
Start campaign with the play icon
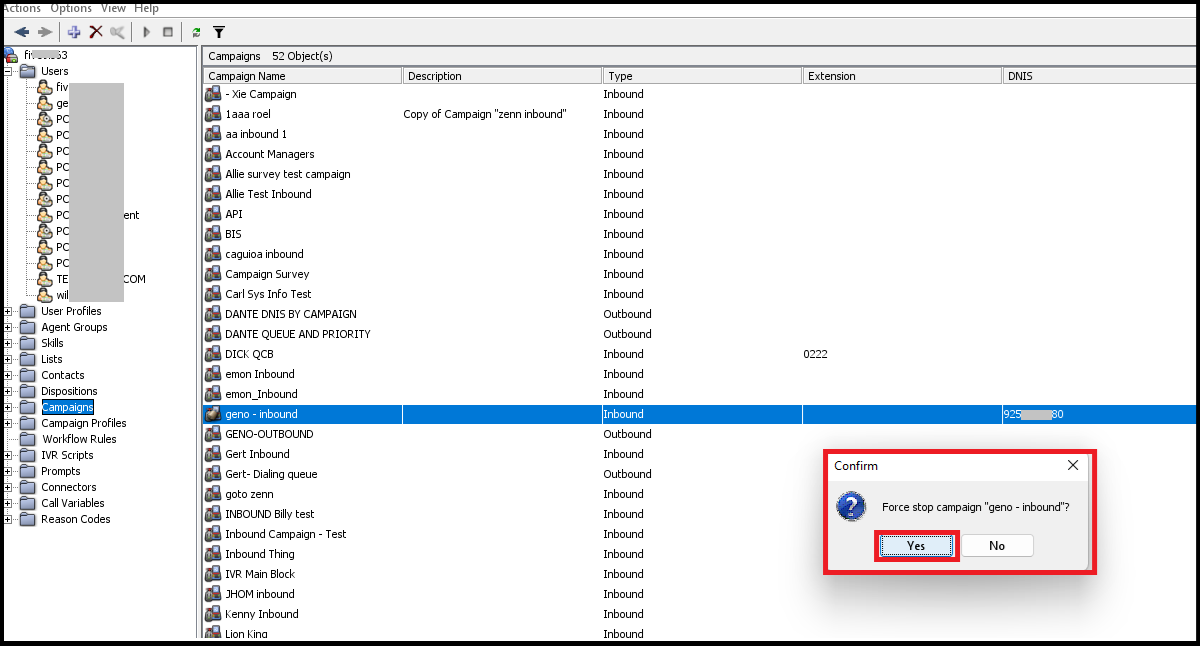click(x=146, y=32)
